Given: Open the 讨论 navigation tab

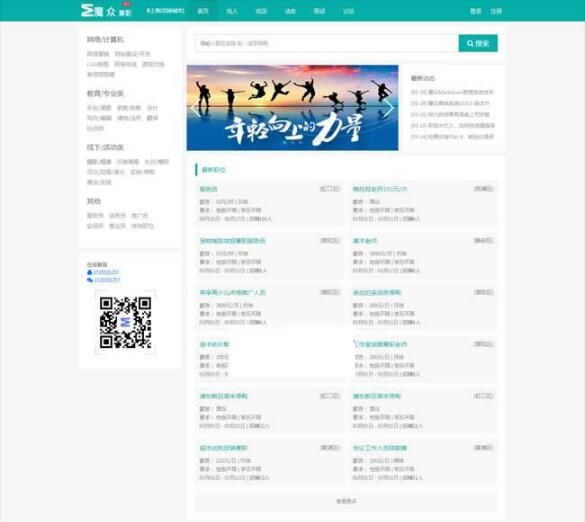Looking at the screenshot, I should [348, 11].
